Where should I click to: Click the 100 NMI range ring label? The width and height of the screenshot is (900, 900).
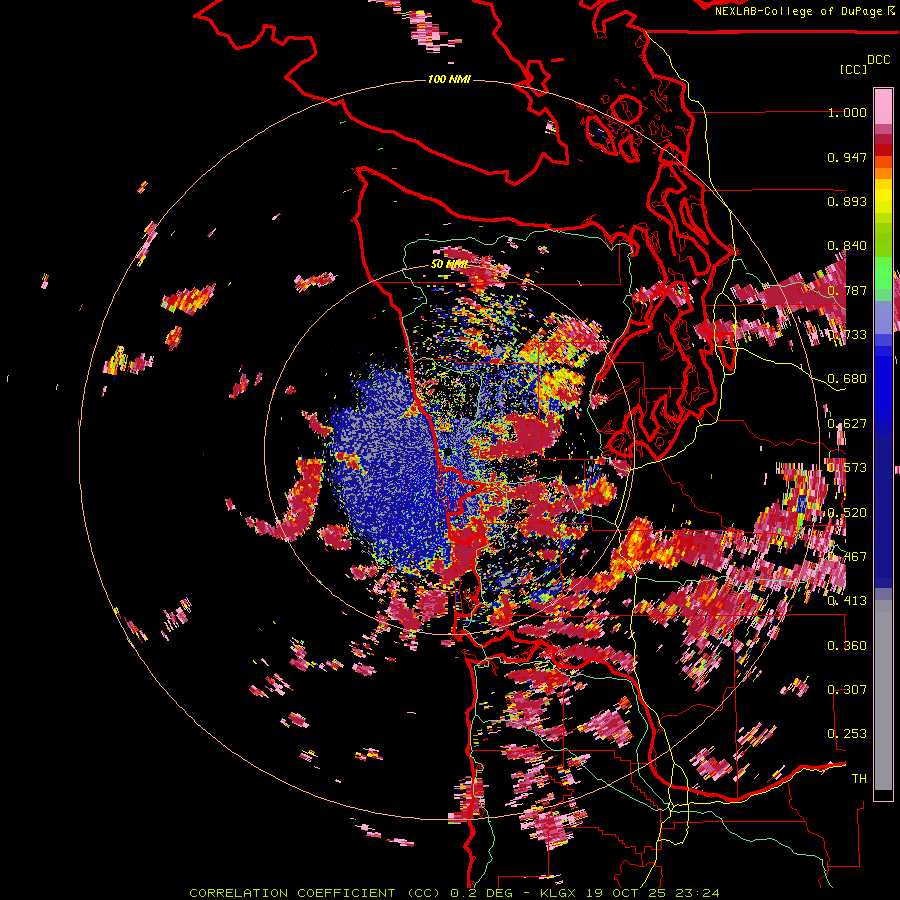(x=449, y=79)
